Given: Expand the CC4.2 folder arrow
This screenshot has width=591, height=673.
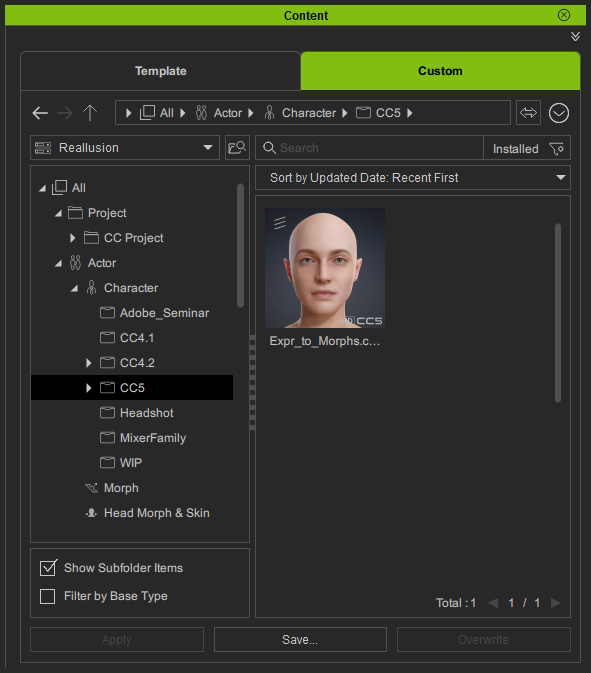Looking at the screenshot, I should coord(88,363).
